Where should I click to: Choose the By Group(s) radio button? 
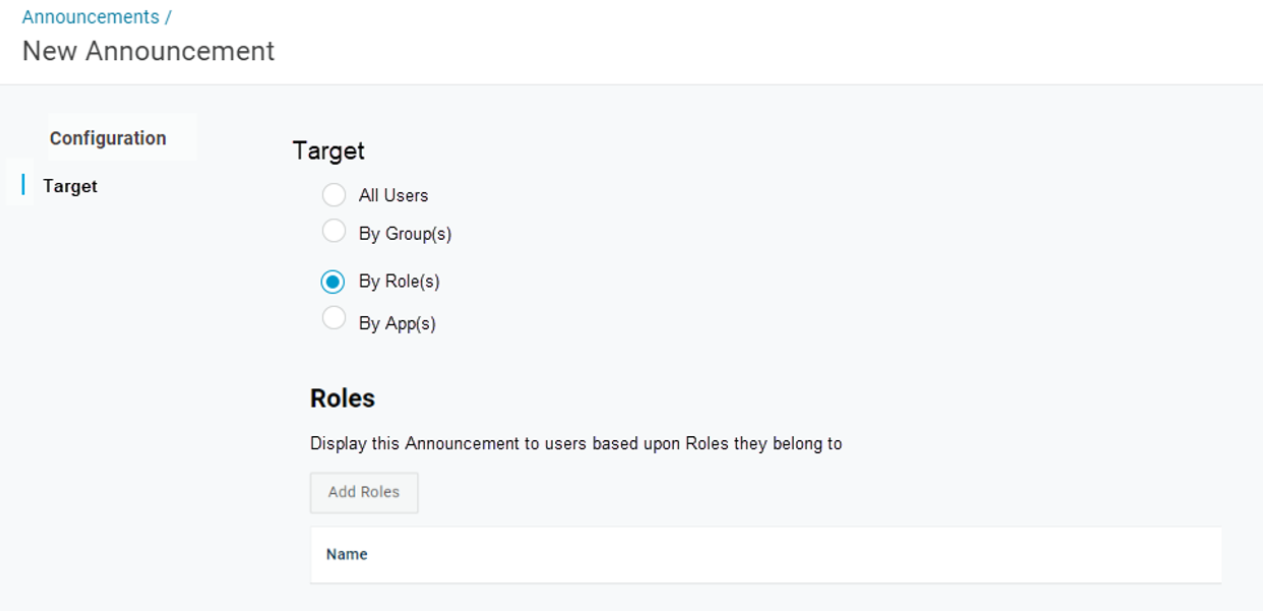[334, 232]
